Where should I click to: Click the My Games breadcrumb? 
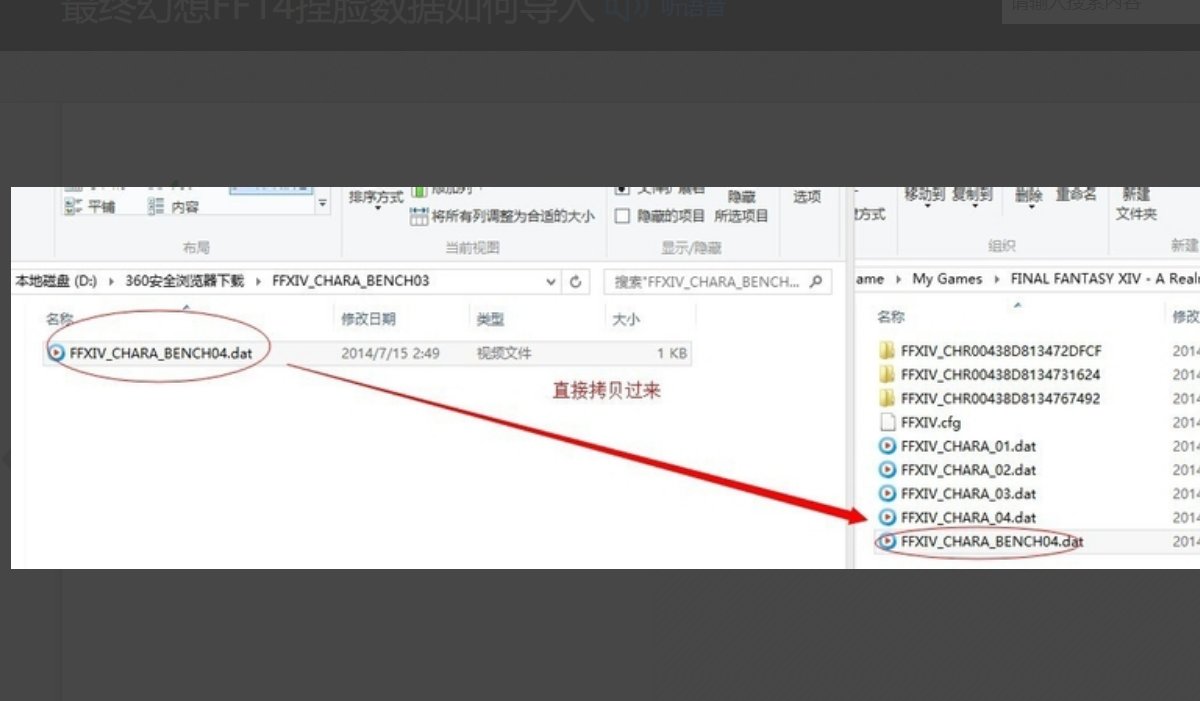tap(947, 279)
